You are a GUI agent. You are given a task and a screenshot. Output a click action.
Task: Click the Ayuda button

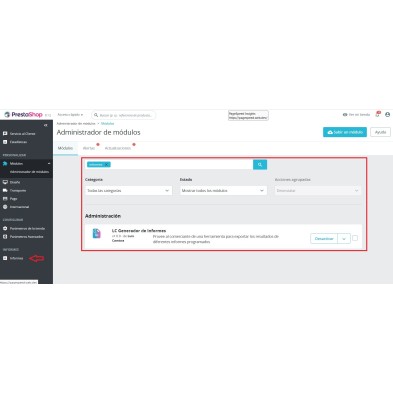pos(380,132)
